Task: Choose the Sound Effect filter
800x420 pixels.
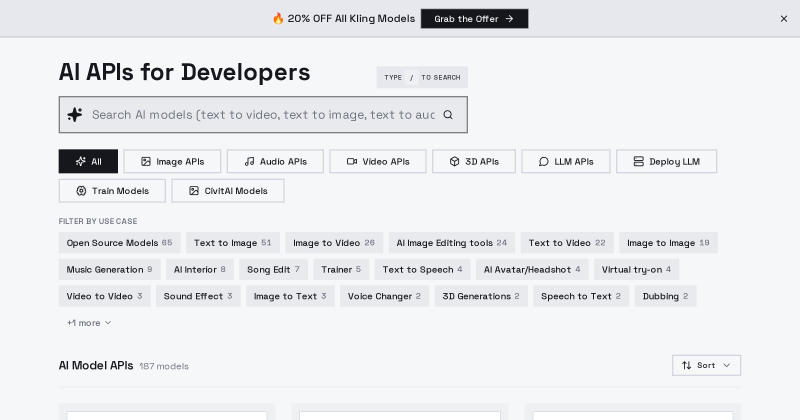Action: (x=198, y=296)
